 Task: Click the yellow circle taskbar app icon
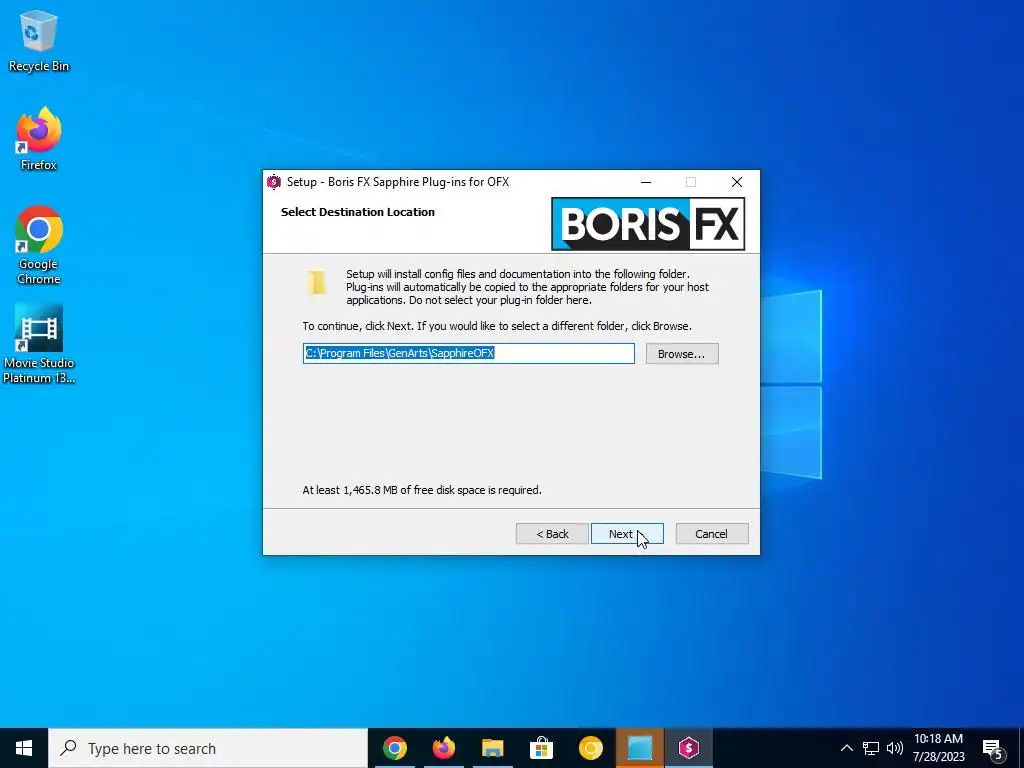590,748
